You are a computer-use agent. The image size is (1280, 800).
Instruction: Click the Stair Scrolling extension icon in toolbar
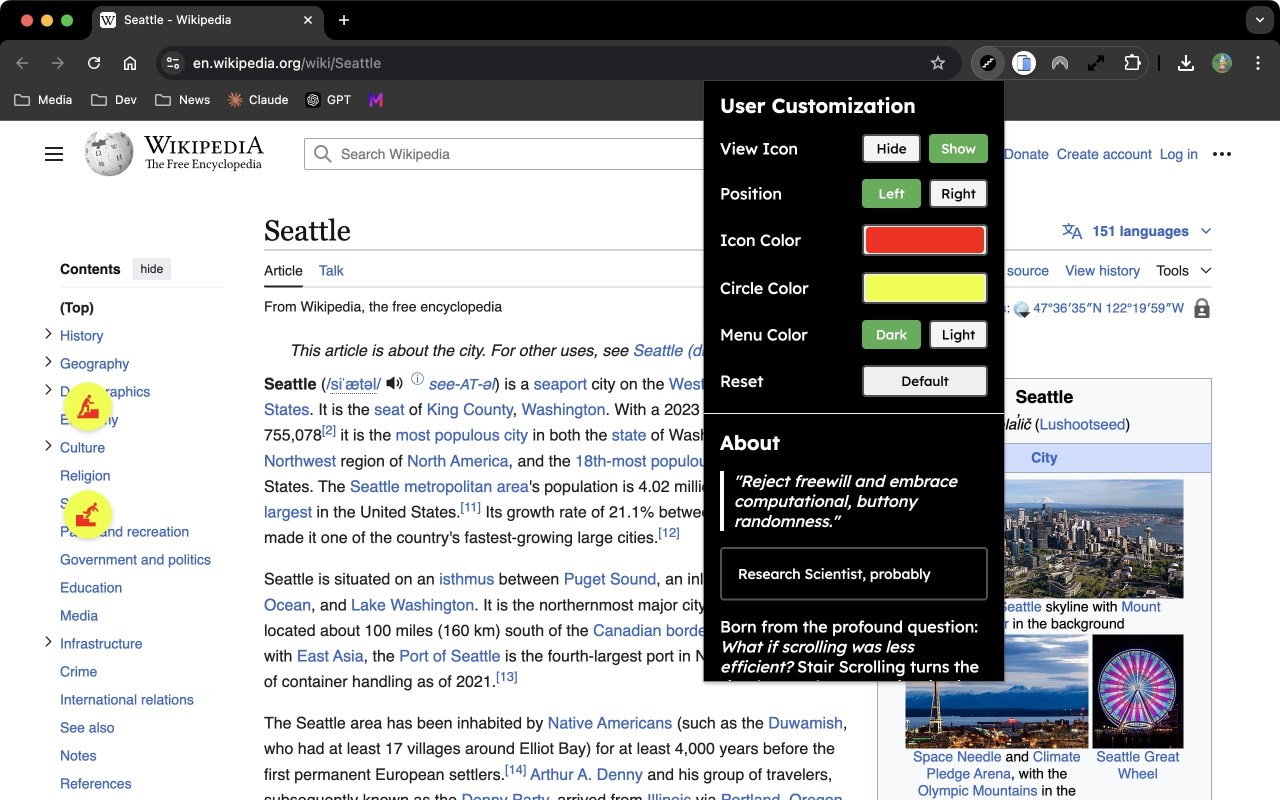click(x=988, y=63)
